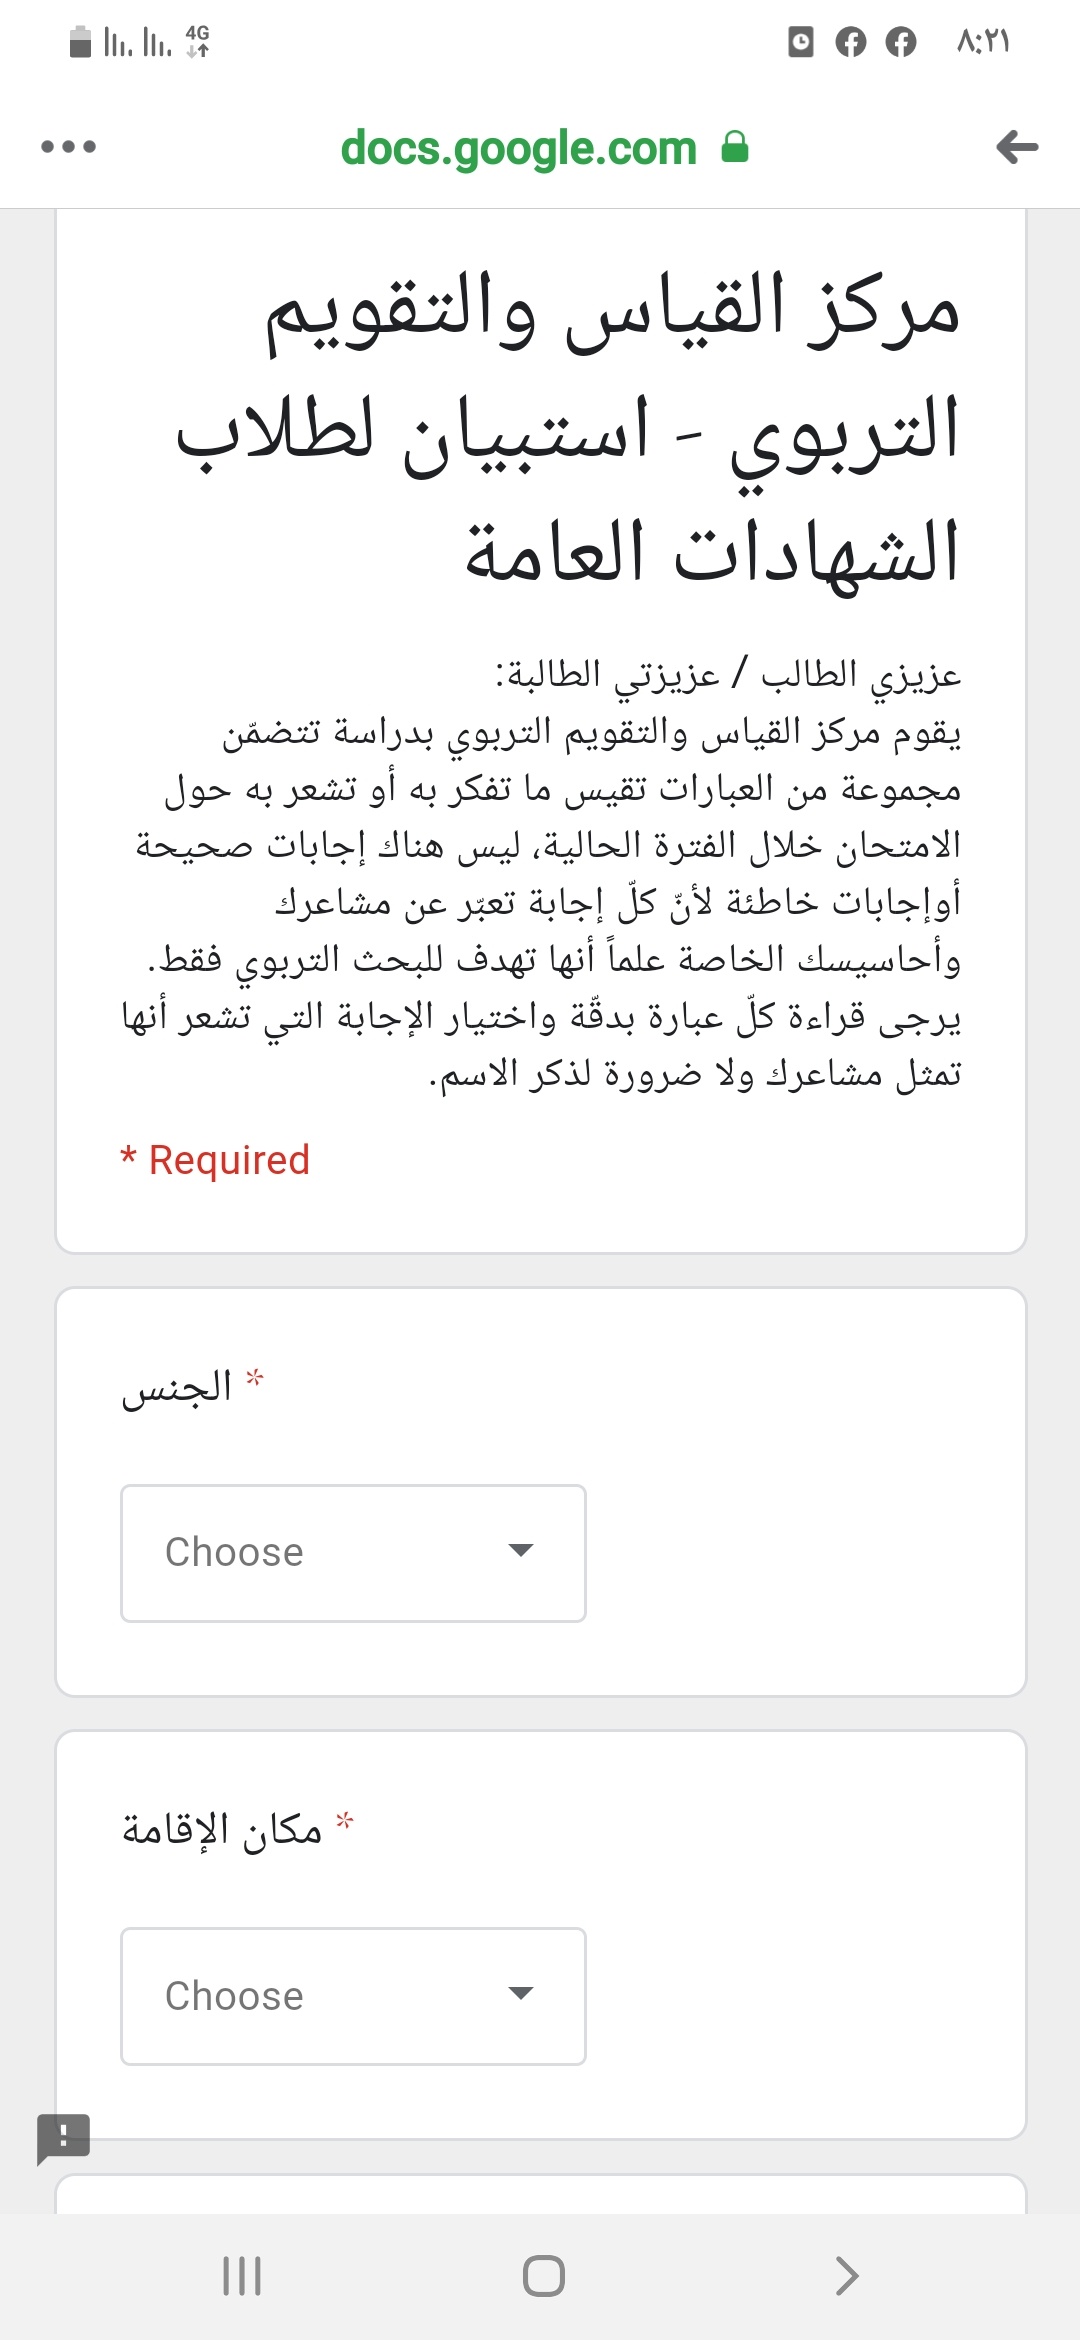The width and height of the screenshot is (1080, 2340).
Task: Tap the Android back chevron
Action: point(847,2276)
